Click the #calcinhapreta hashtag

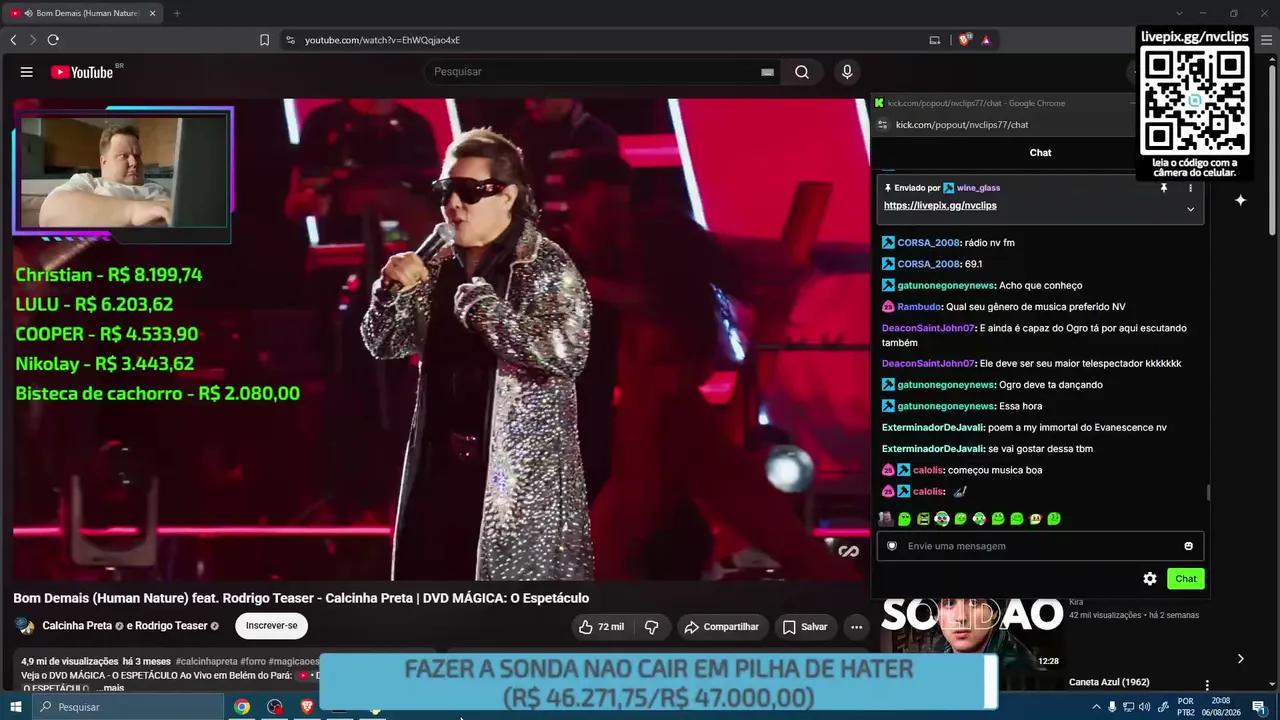207,661
